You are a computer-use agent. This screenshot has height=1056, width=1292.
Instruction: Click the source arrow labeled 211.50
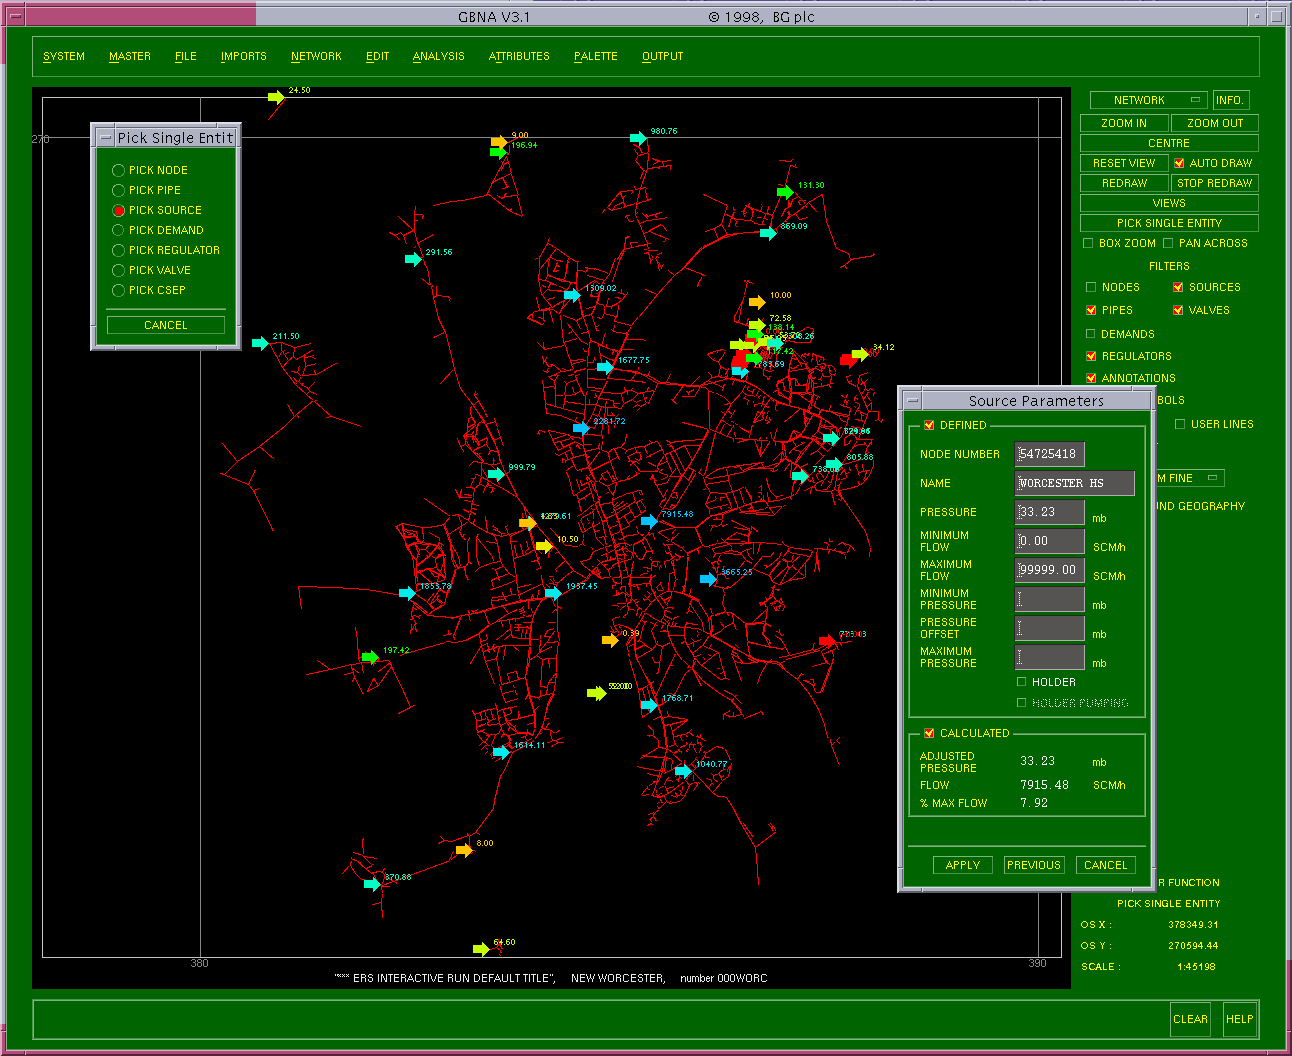pos(260,343)
